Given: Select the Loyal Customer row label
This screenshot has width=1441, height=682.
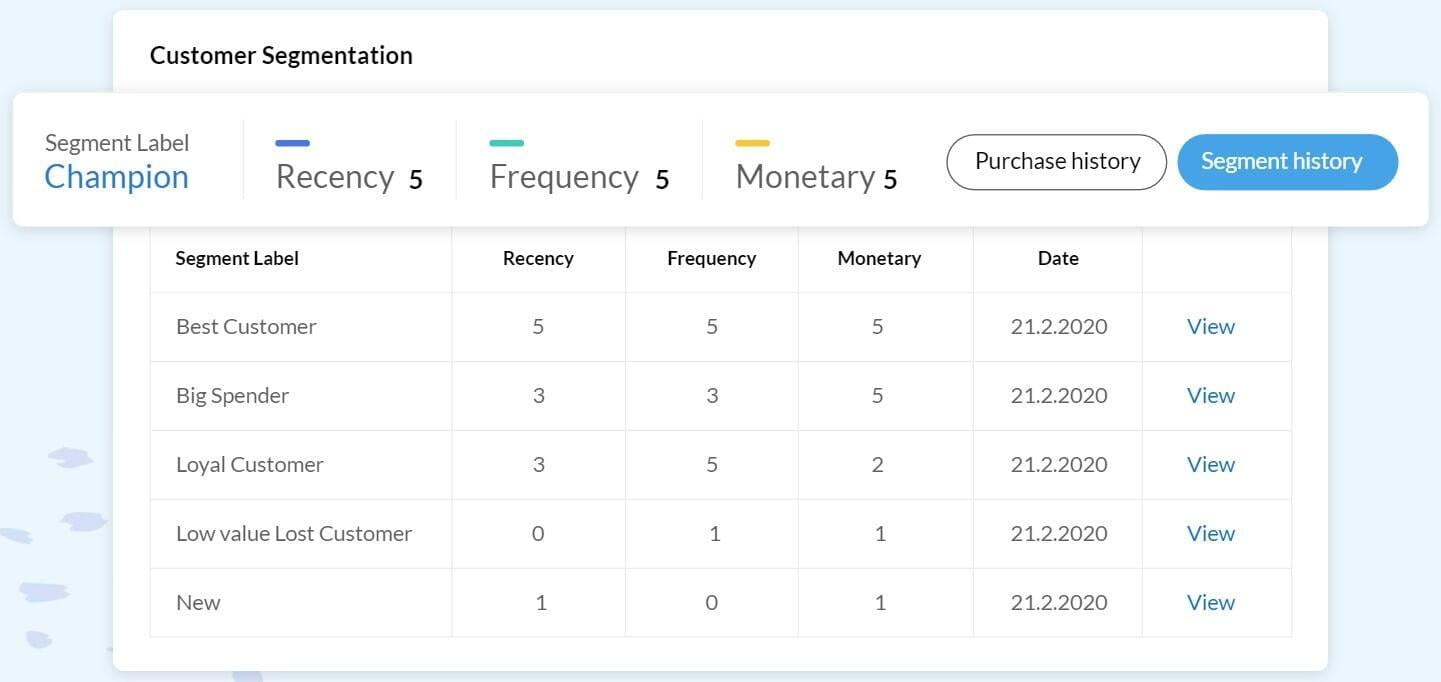Looking at the screenshot, I should coord(250,465).
